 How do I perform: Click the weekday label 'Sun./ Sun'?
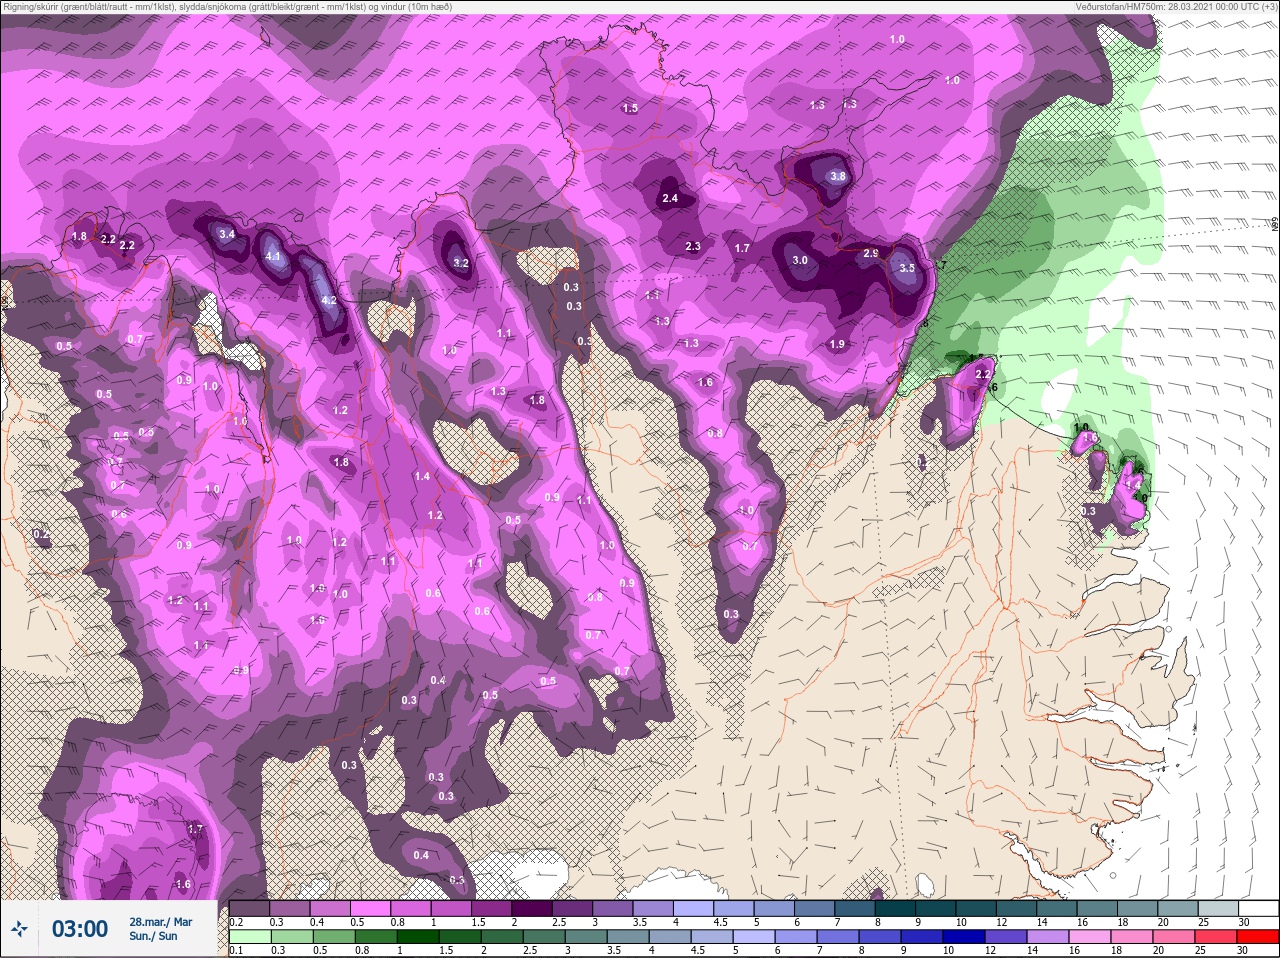click(154, 936)
